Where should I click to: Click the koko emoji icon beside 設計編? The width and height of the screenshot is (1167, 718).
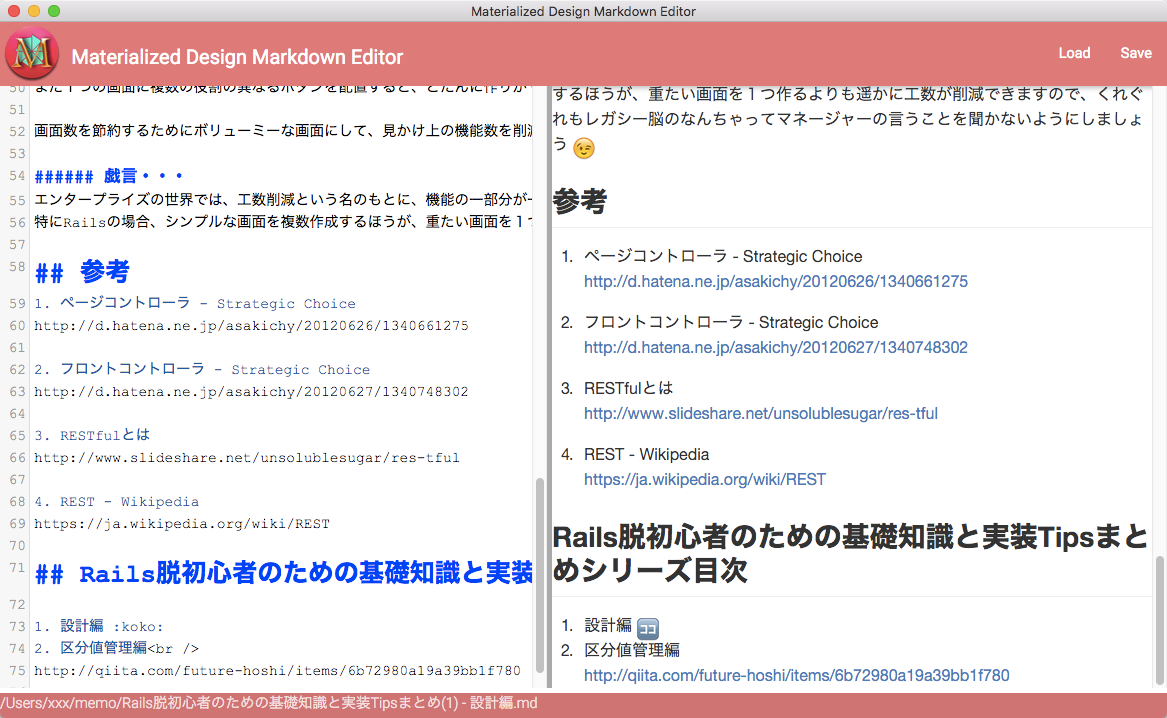coord(648,629)
